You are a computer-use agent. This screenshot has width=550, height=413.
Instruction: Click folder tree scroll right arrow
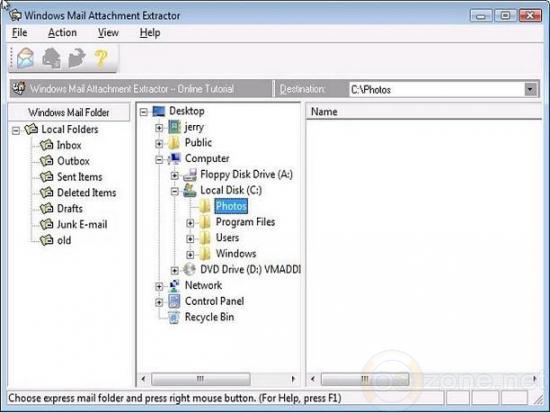click(x=293, y=379)
